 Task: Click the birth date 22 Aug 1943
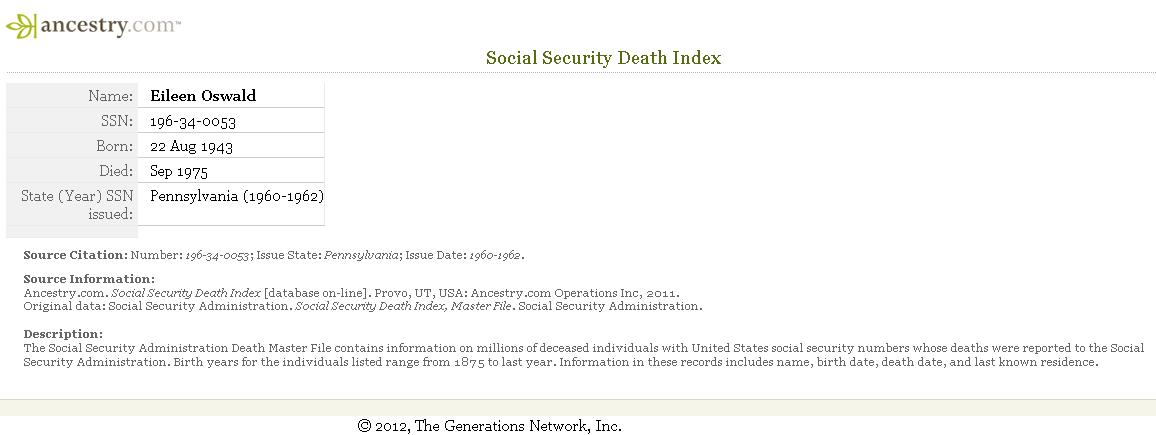click(x=191, y=146)
